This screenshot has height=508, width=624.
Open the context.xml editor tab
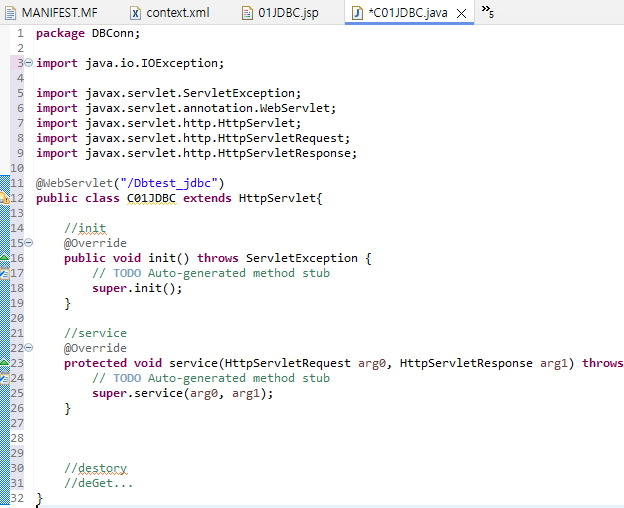tap(170, 13)
